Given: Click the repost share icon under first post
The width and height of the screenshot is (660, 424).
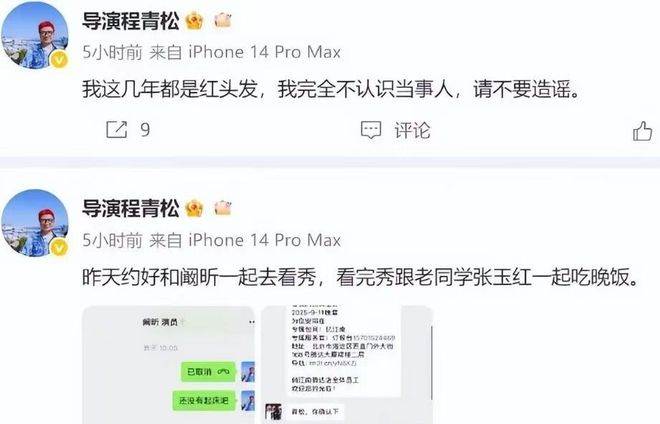Looking at the screenshot, I should [x=117, y=130].
